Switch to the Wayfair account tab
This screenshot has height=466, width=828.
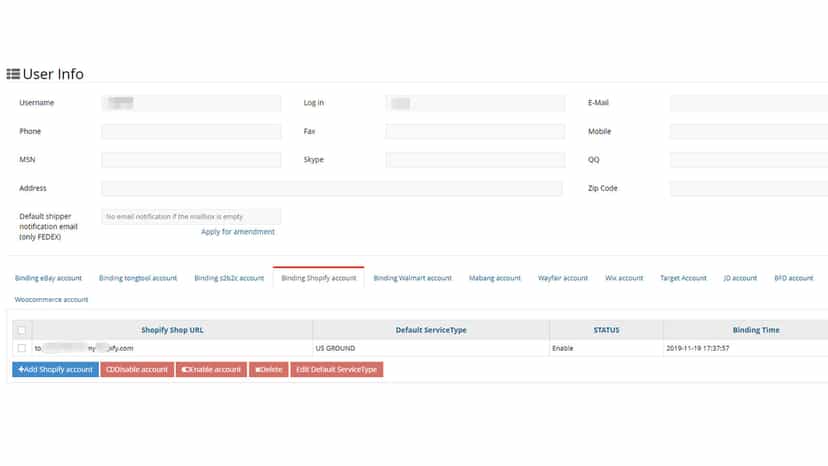563,278
